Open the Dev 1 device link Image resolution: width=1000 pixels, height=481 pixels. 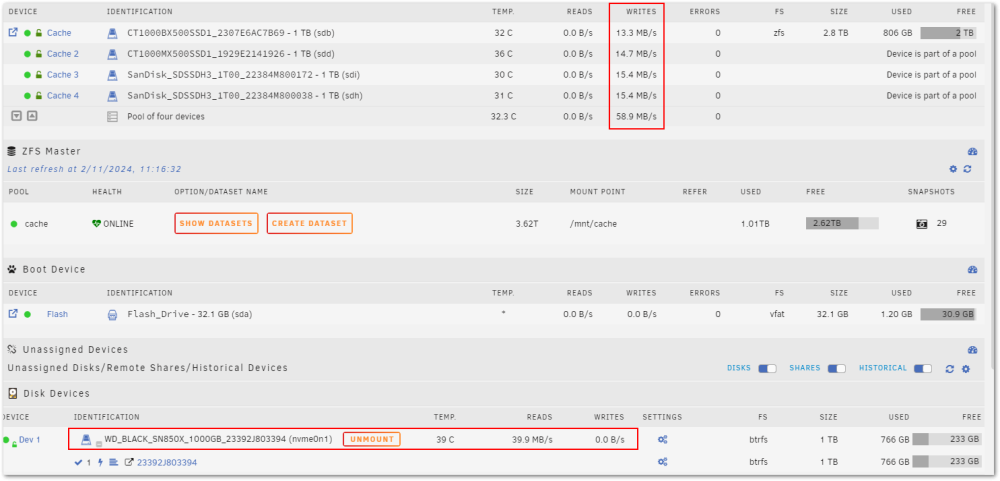[29, 440]
